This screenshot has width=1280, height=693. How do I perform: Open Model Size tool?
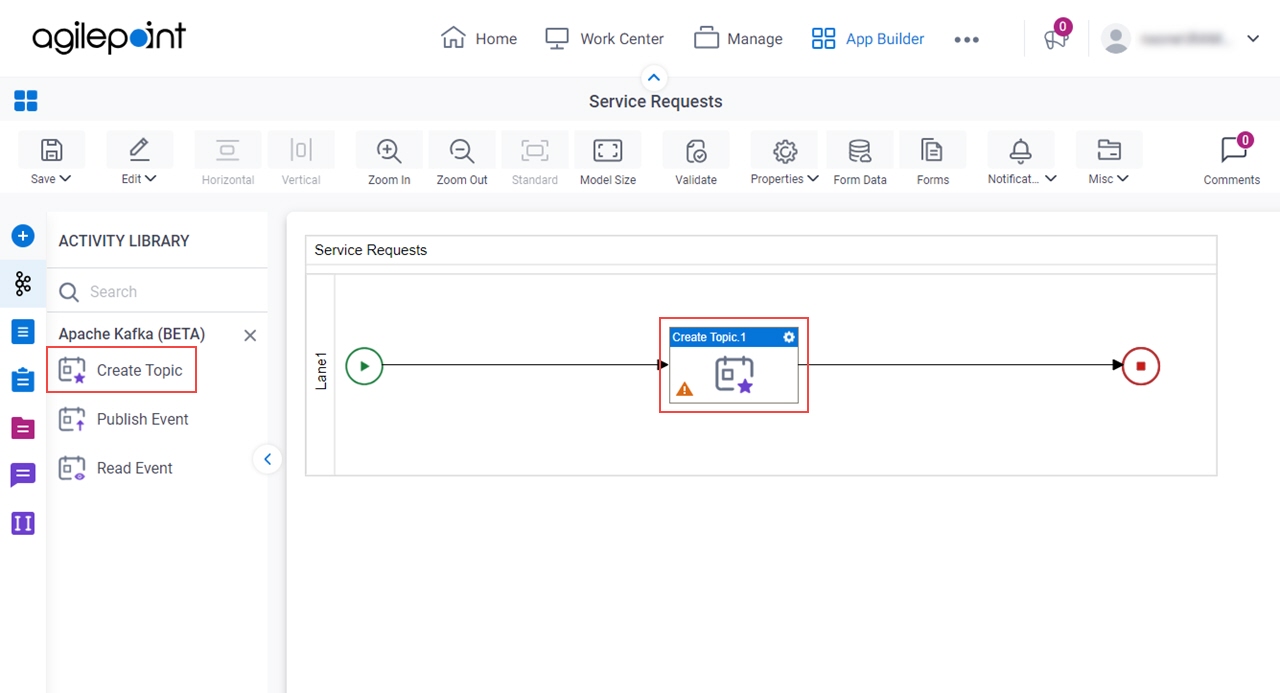[x=608, y=151]
